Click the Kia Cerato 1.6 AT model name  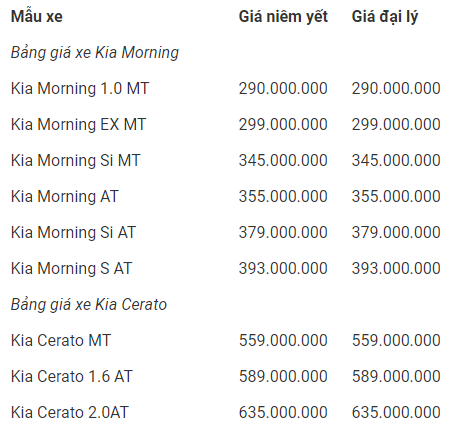72,377
